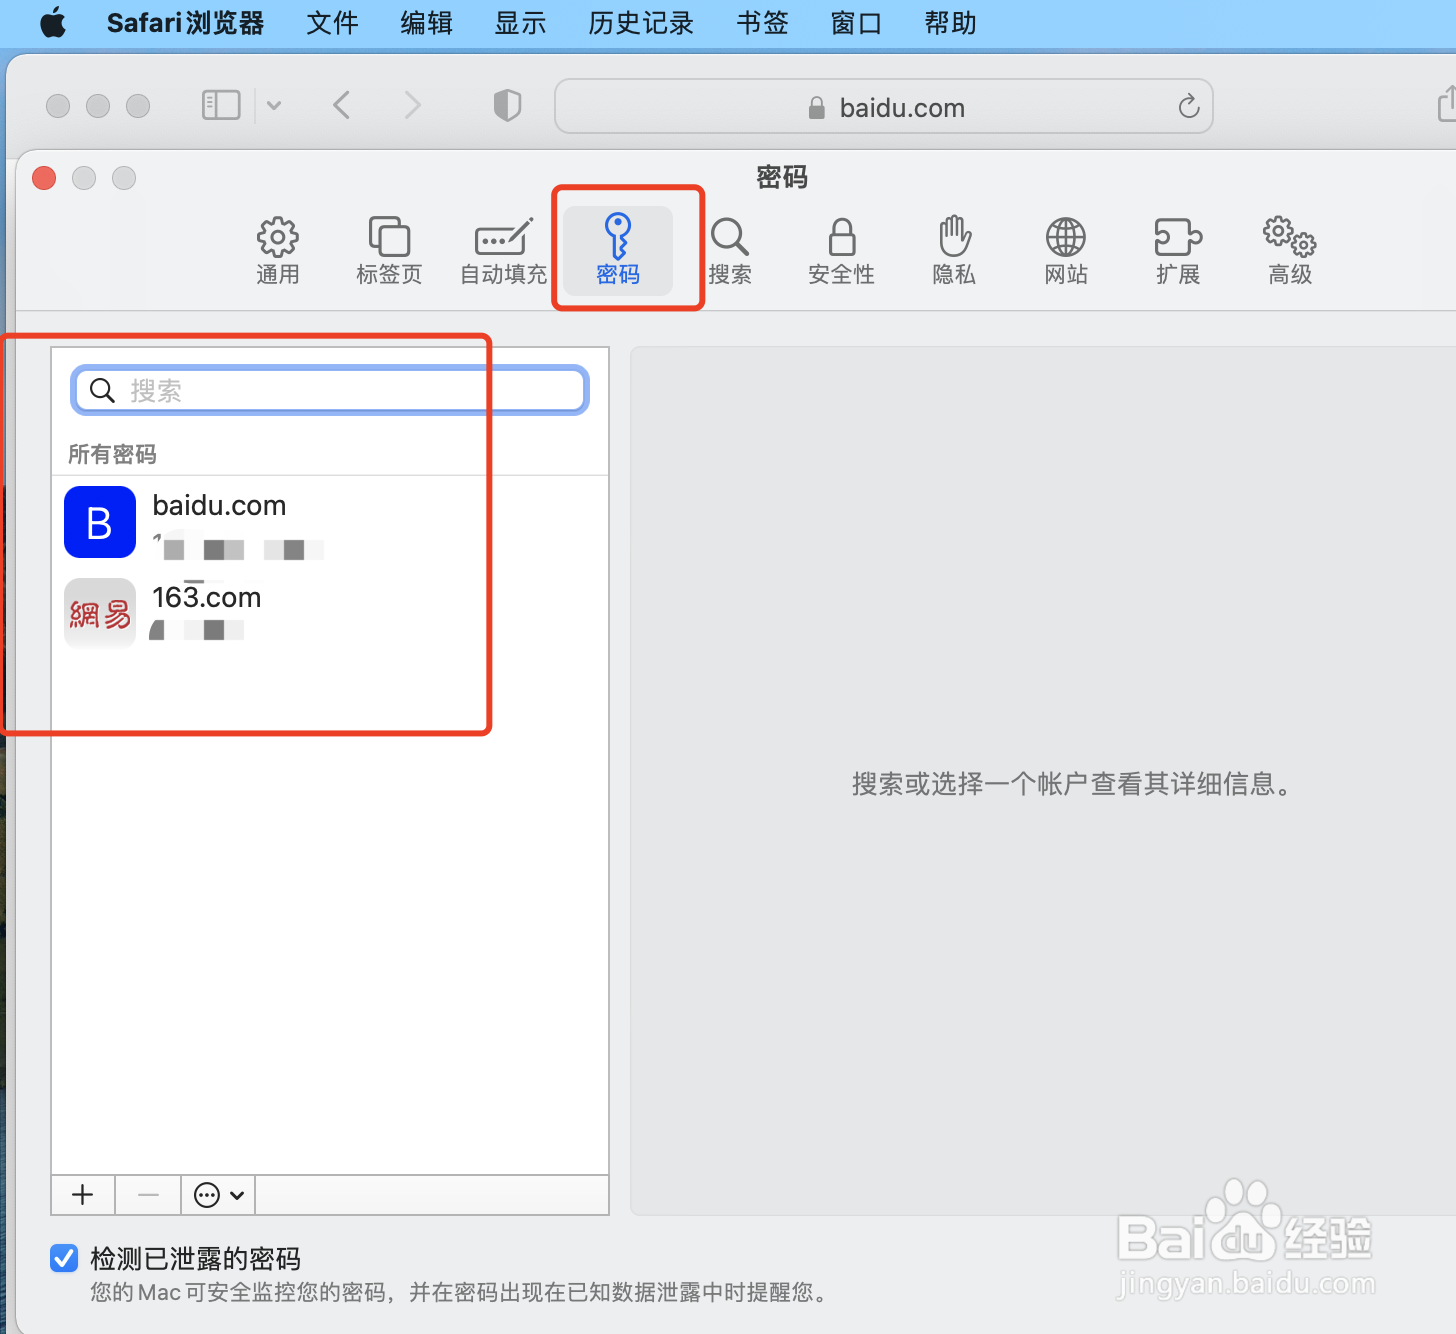Open the 书签 menu
Screen dimensions: 1456x1334
(762, 23)
